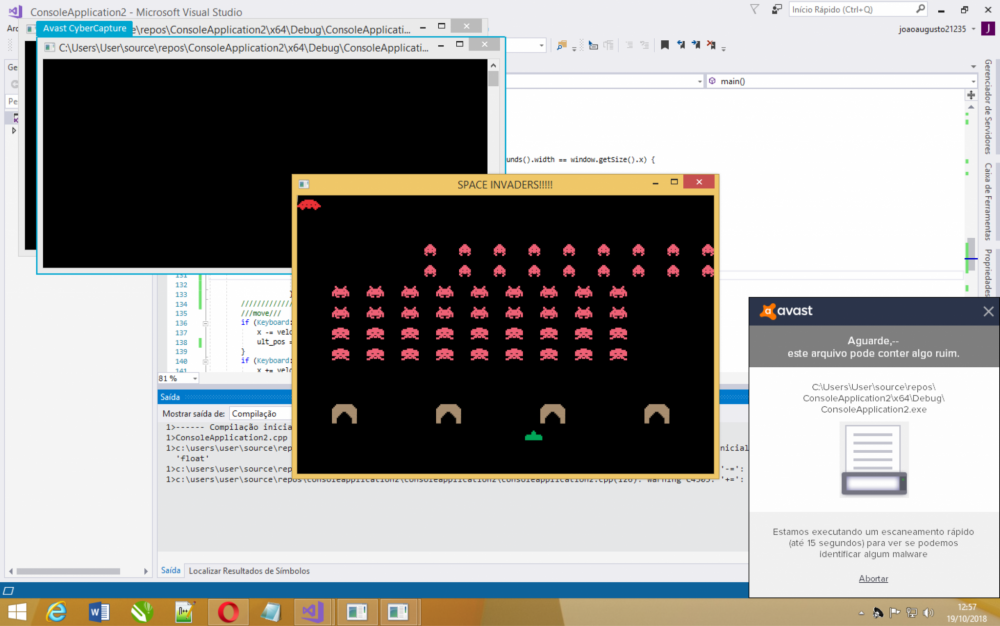The image size is (1000, 626).
Task: Close the Avast scan popup
Action: click(x=988, y=311)
